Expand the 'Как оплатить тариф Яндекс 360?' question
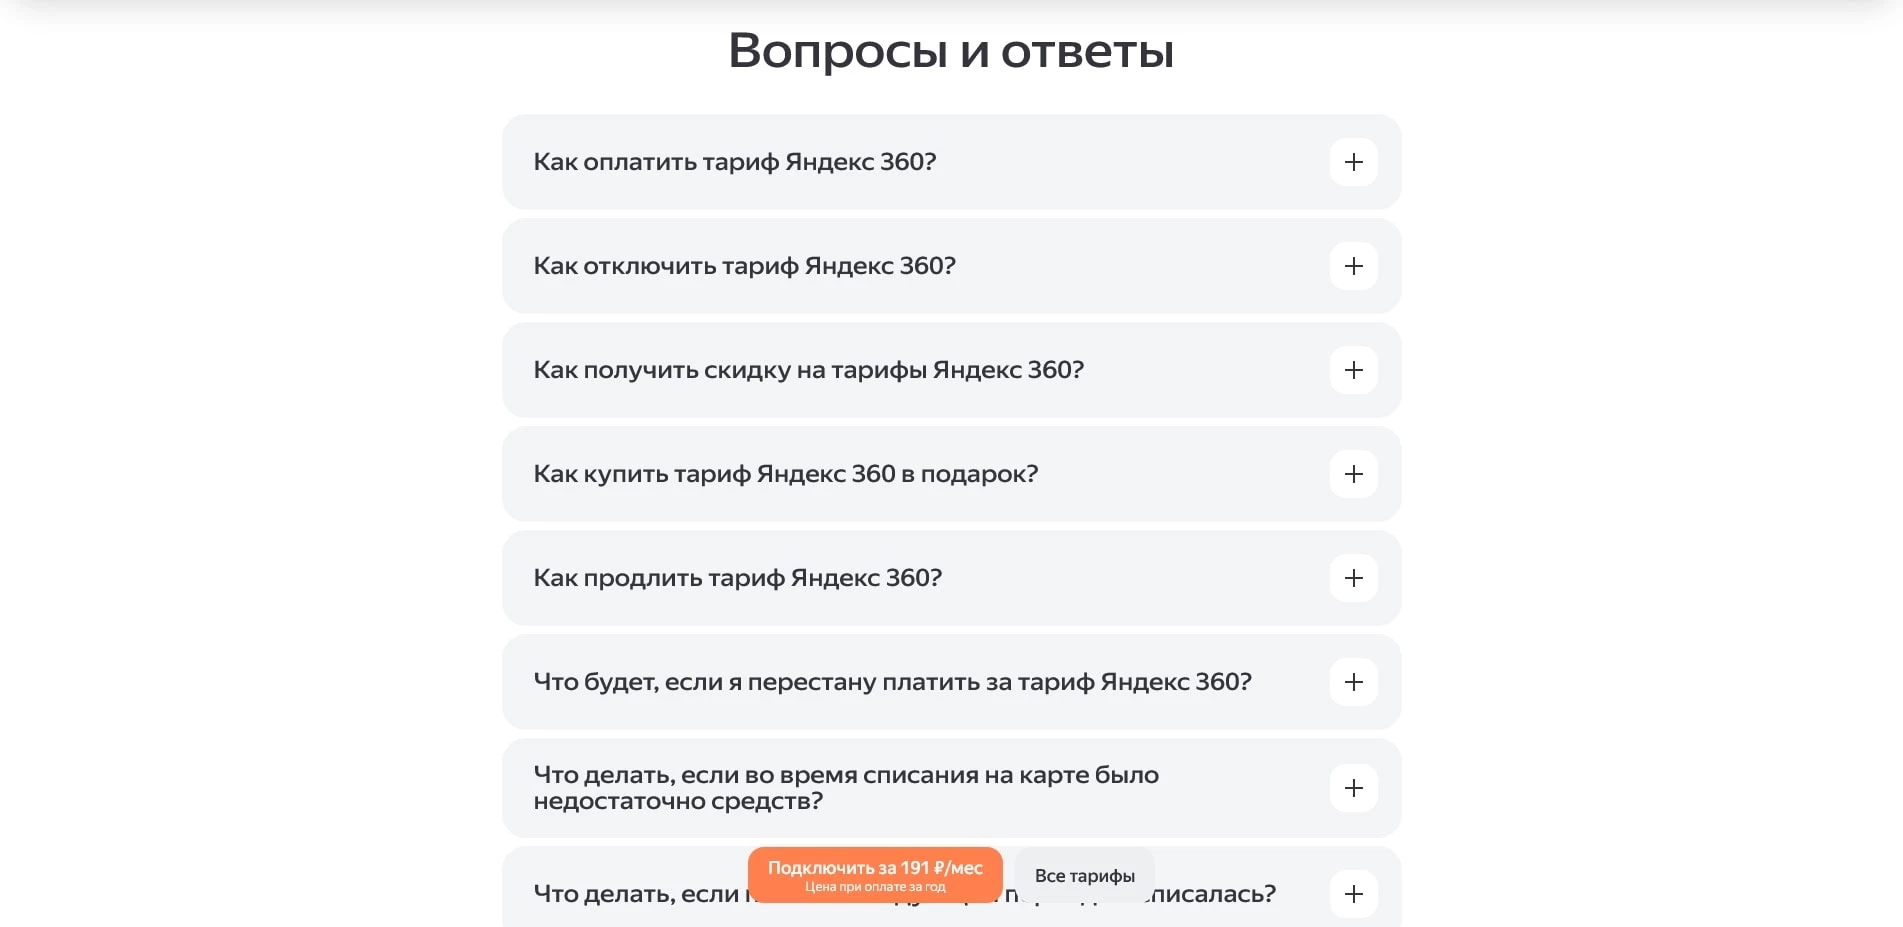This screenshot has height=927, width=1903. [x=1354, y=162]
